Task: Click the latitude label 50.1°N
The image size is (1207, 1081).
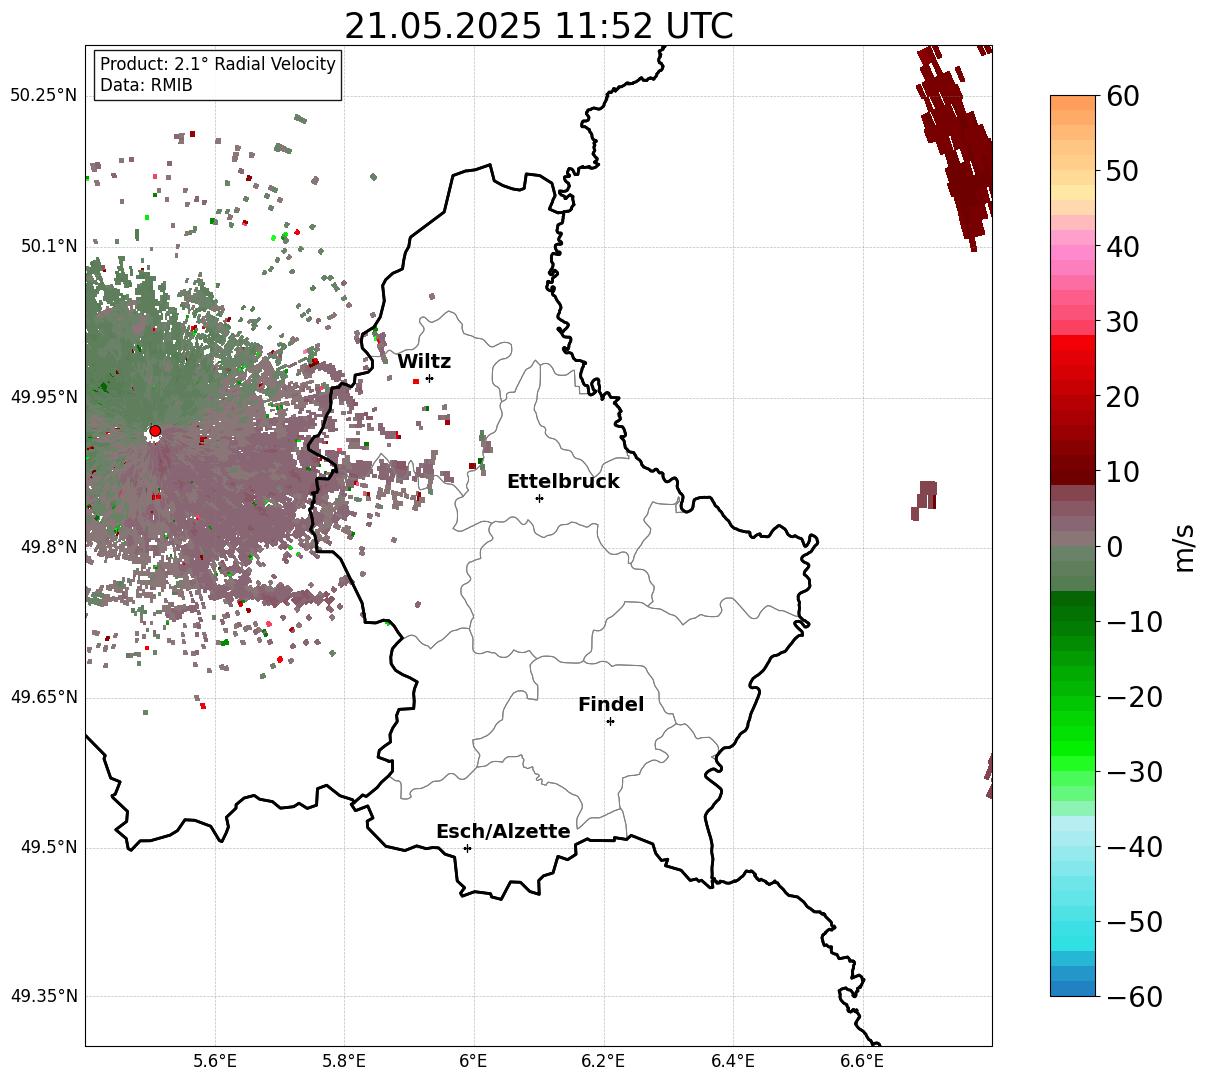Action: (48, 246)
